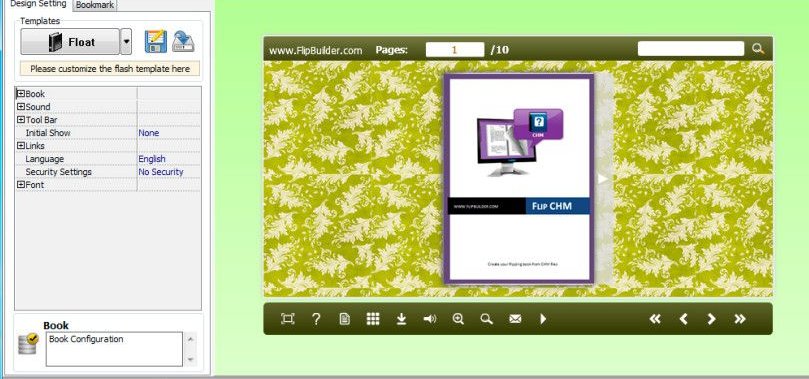Click the page number input field

point(455,50)
